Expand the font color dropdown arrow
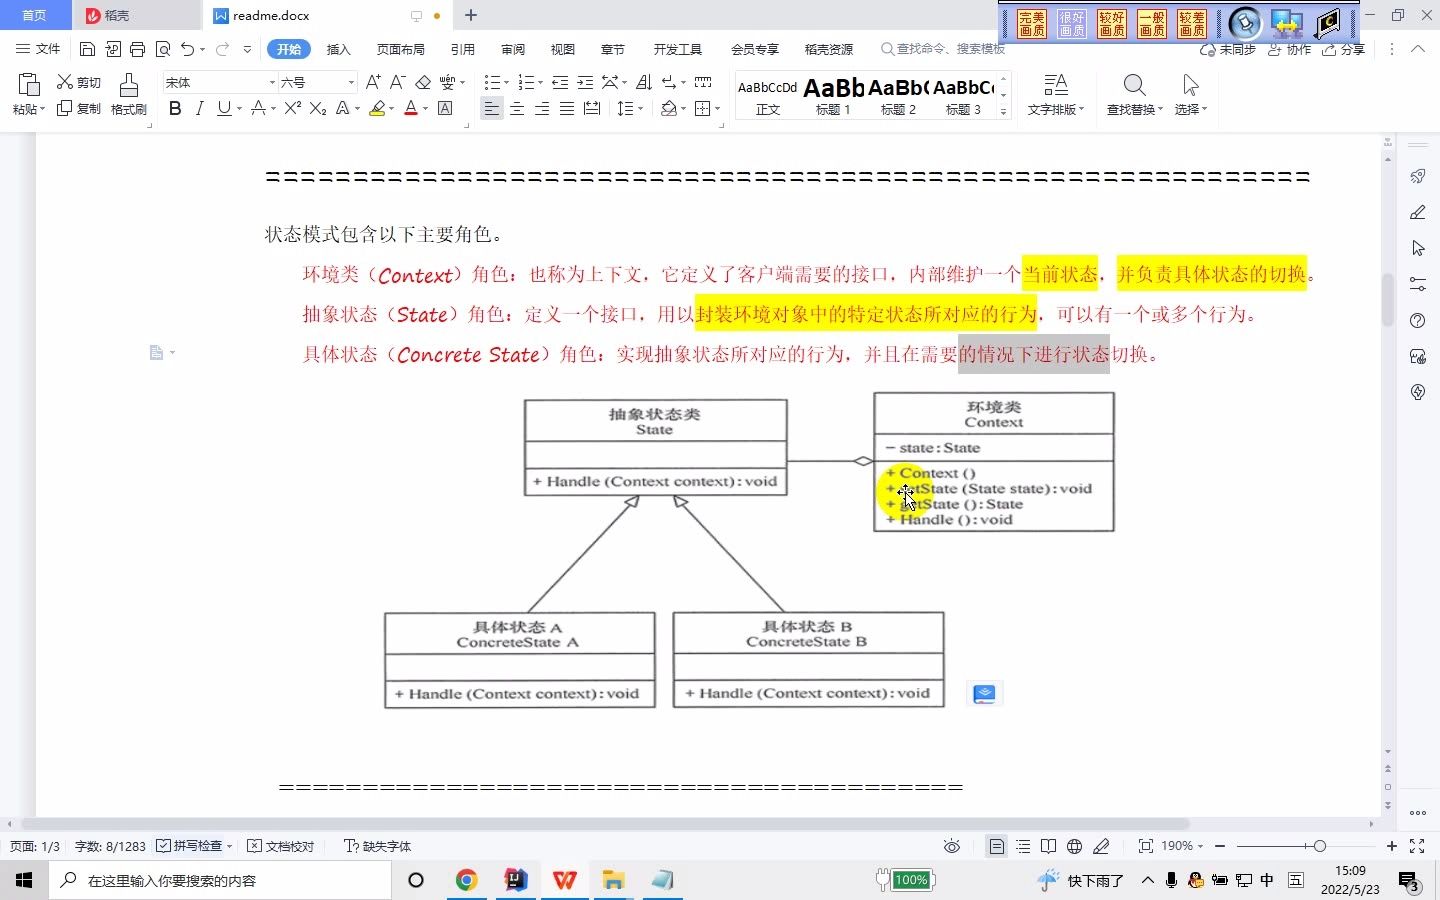Viewport: 1440px width, 900px height. click(x=424, y=109)
